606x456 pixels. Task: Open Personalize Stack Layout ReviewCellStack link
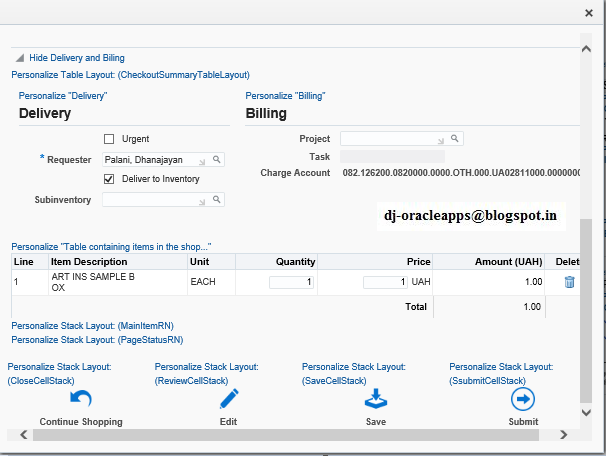click(x=206, y=374)
